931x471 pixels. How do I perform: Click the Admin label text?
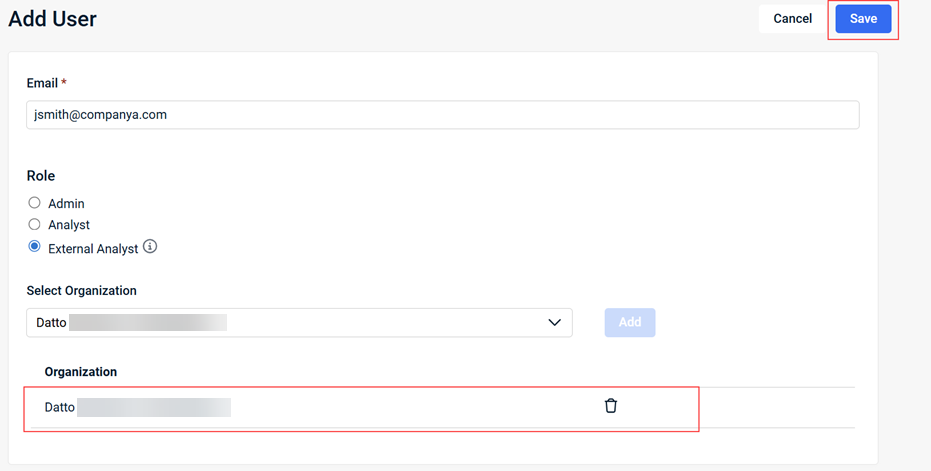coord(66,204)
